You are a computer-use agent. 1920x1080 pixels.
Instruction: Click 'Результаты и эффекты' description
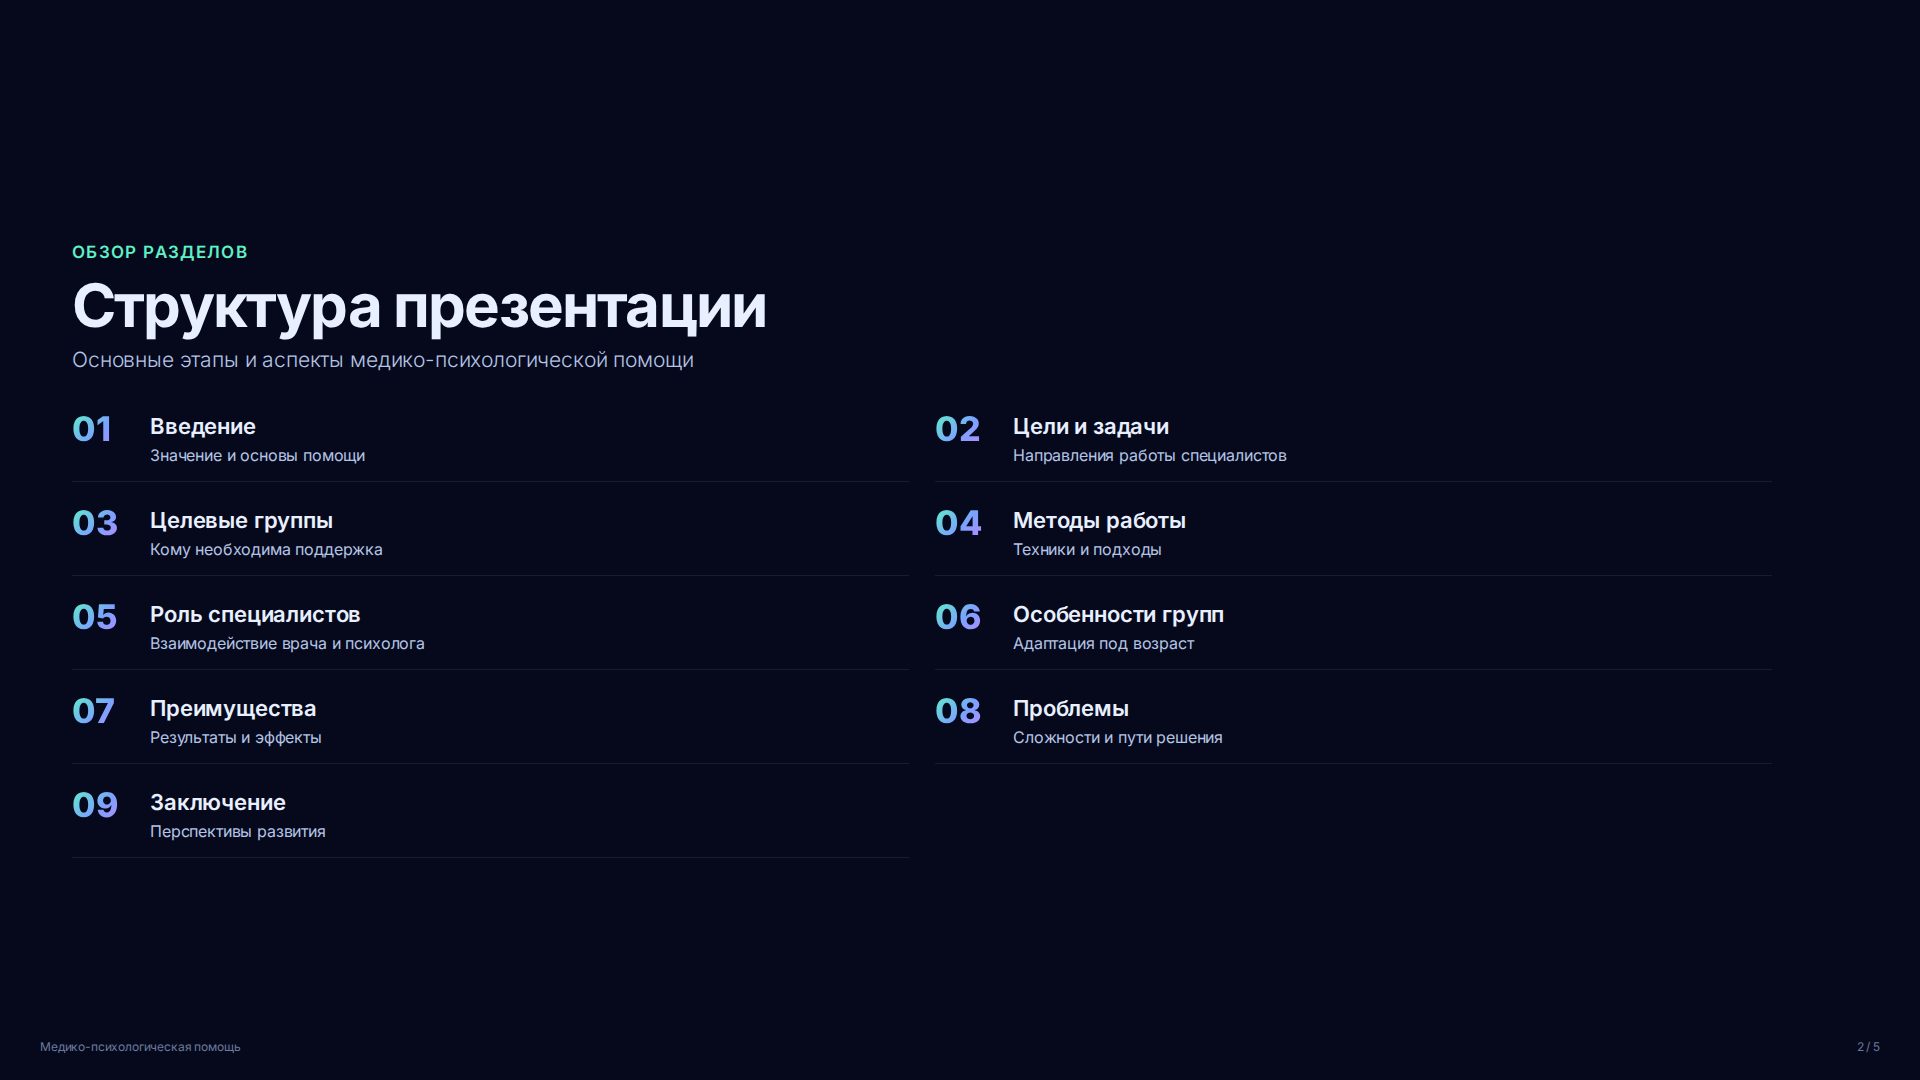click(x=236, y=738)
